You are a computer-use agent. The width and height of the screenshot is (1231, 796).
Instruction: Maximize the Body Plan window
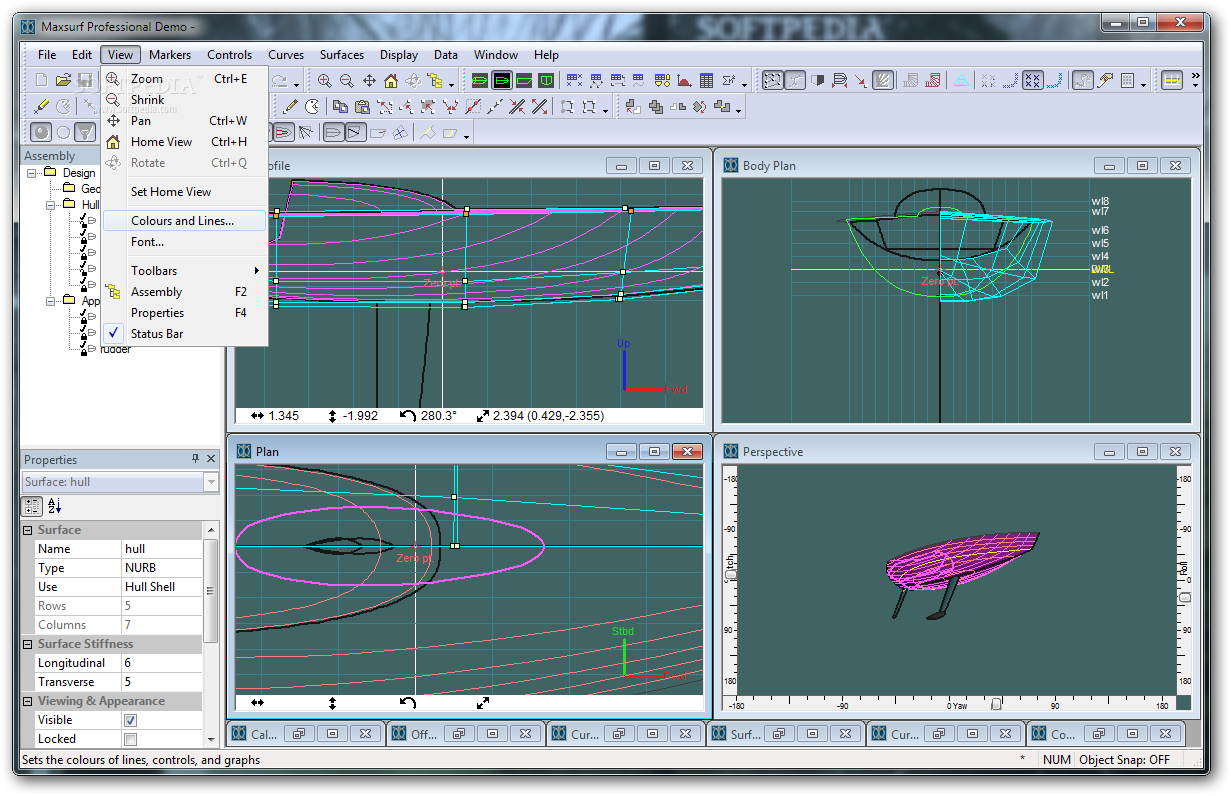tap(1143, 166)
